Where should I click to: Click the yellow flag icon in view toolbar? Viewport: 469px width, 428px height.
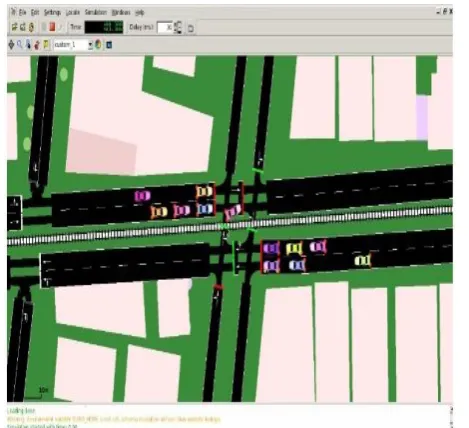pos(46,44)
